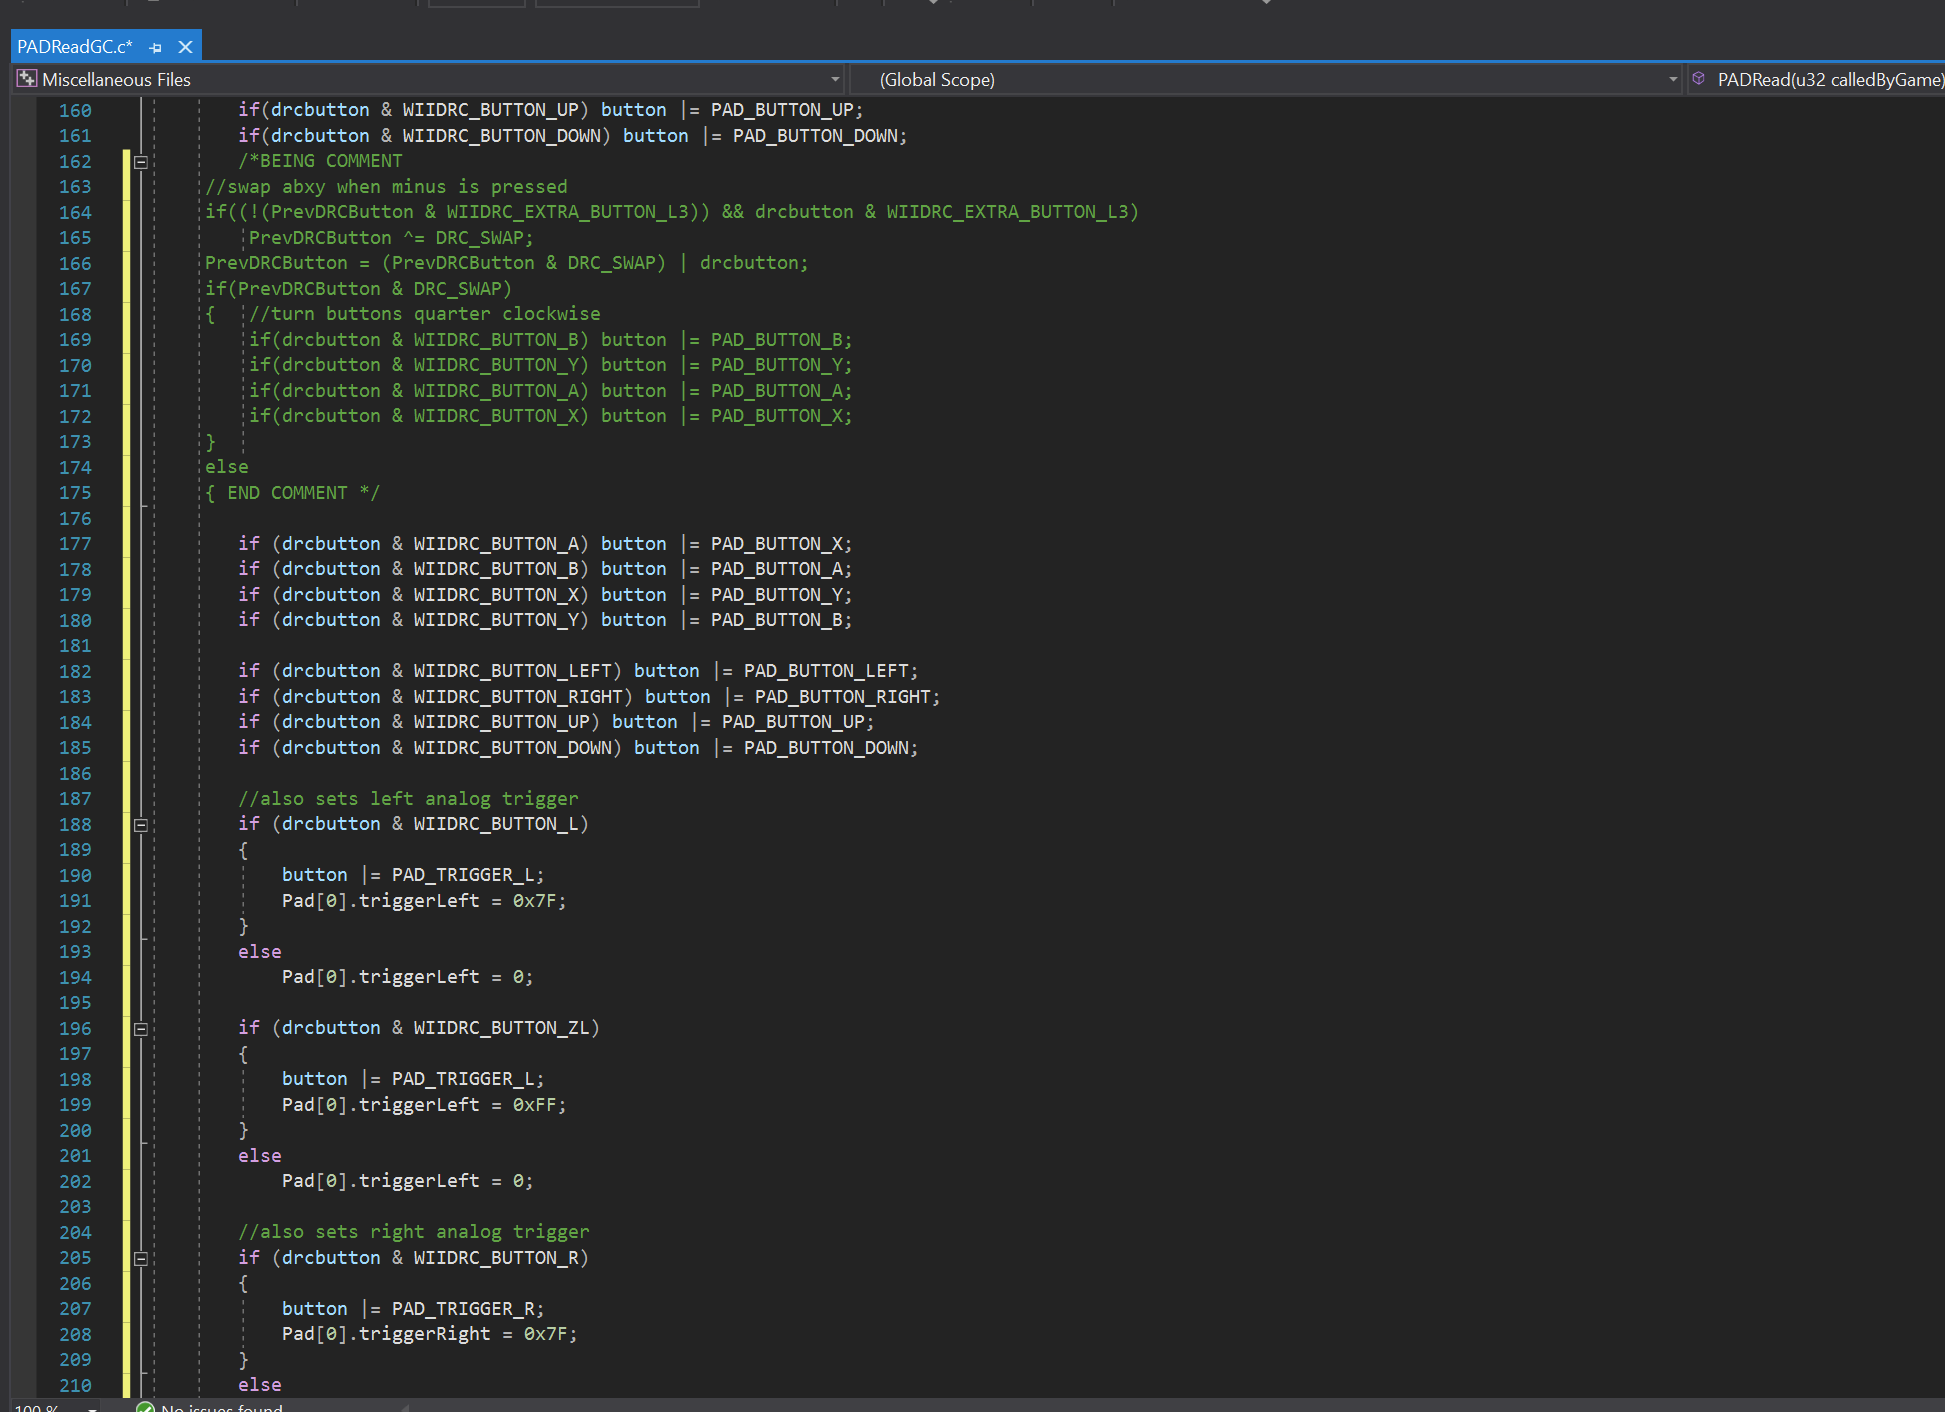
Task: Click the 0xFF value on line 199
Action: pos(534,1105)
